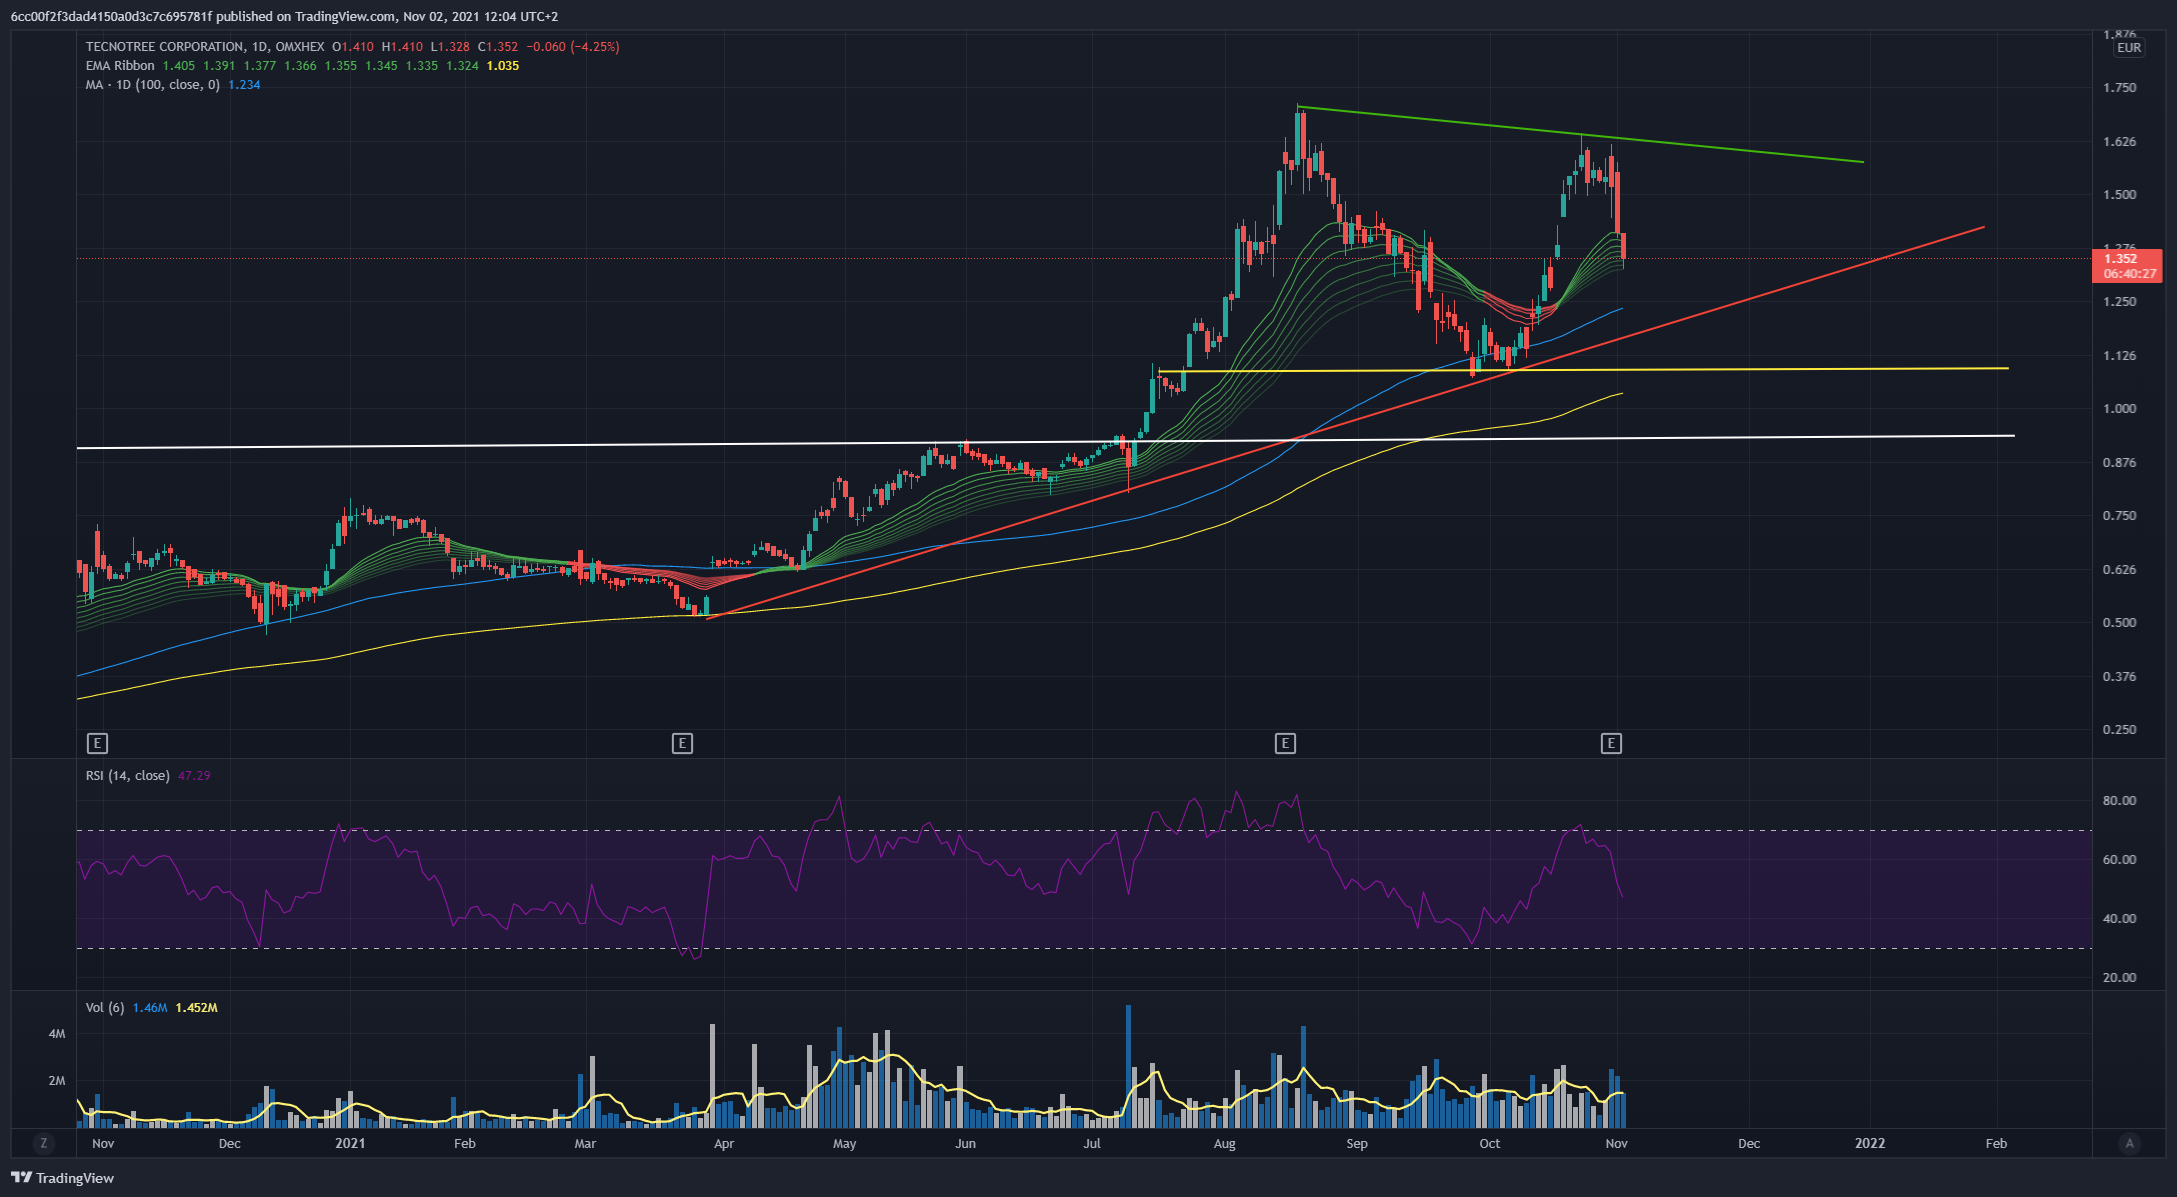Image resolution: width=2177 pixels, height=1197 pixels.
Task: Click the Z timezone button
Action: [43, 1143]
